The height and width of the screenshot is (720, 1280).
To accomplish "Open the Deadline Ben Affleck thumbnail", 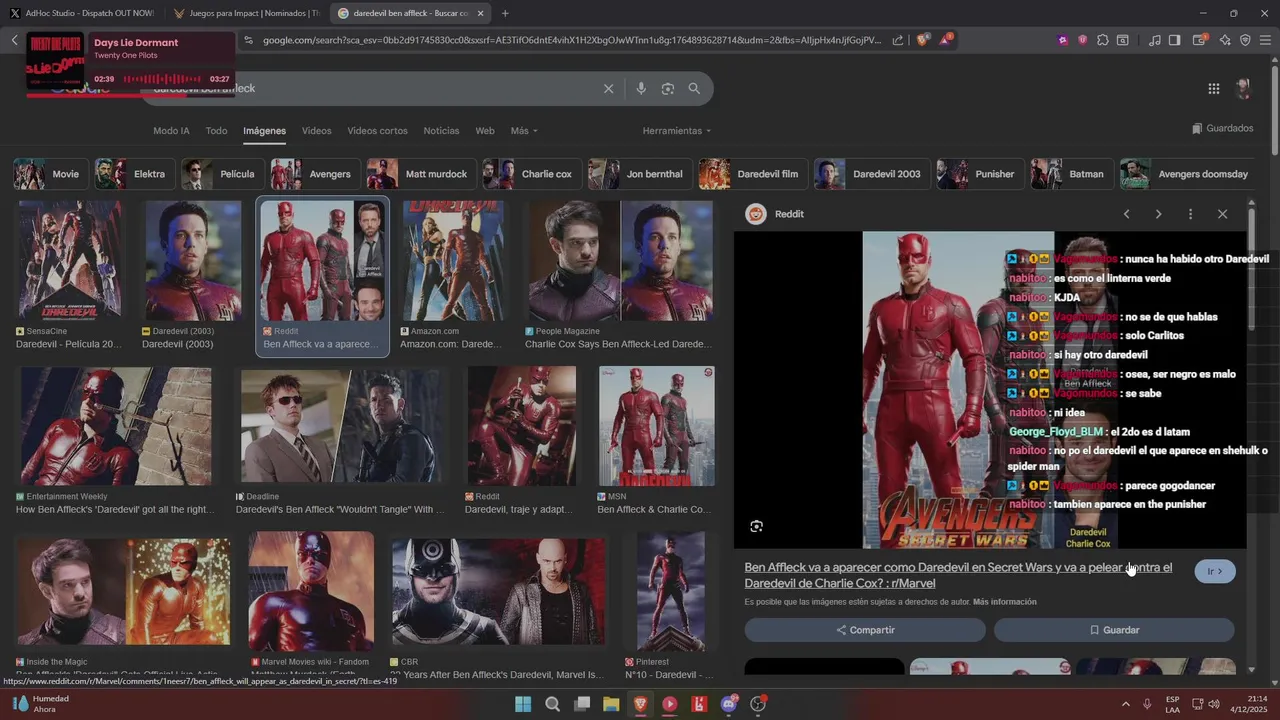I will point(343,426).
